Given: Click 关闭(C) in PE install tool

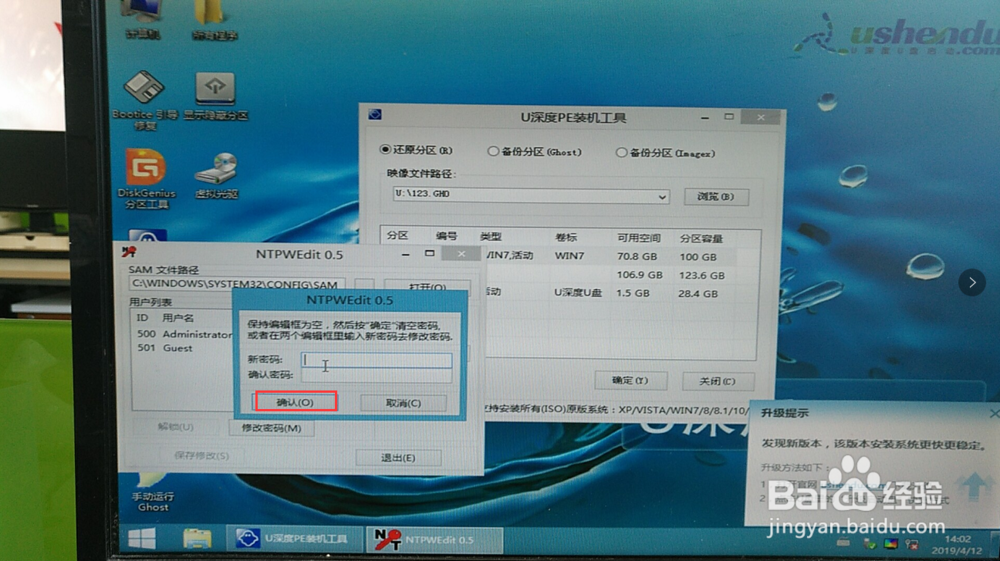Looking at the screenshot, I should [717, 381].
